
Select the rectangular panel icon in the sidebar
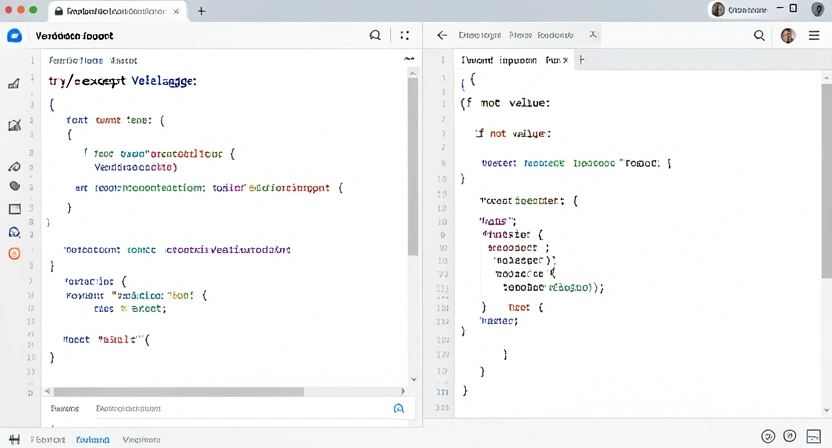[x=14, y=209]
